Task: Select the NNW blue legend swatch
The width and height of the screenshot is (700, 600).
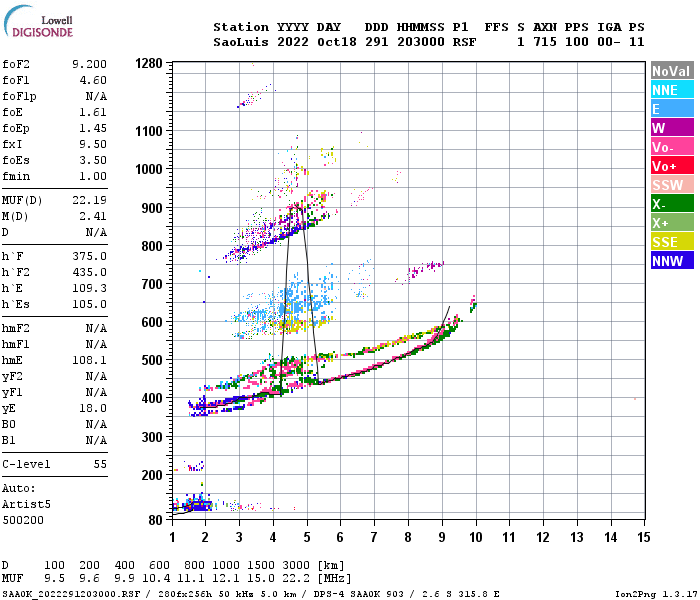Action: tap(672, 261)
